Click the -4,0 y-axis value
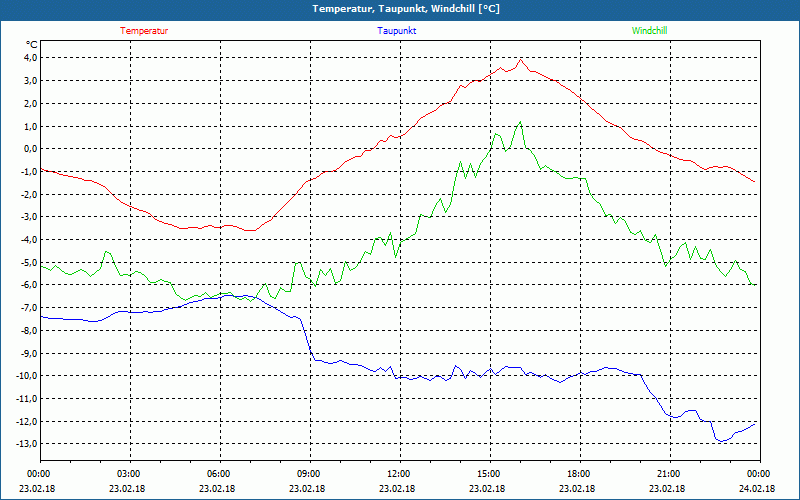800x500 pixels. (x=30, y=240)
